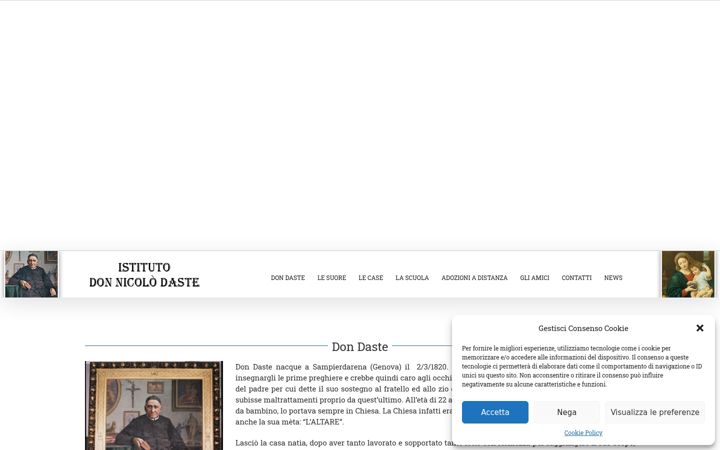Open the Gli Amici menu item
720x450 pixels.
tap(534, 277)
